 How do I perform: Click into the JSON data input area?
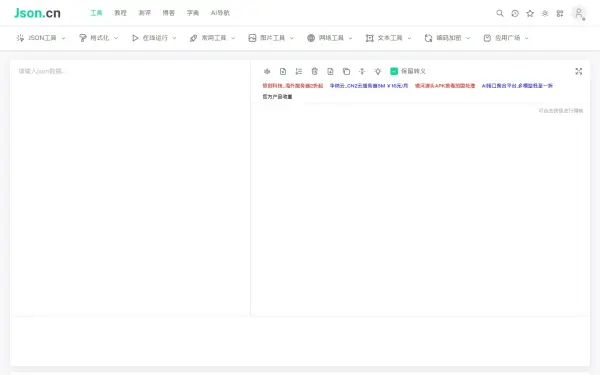point(130,188)
